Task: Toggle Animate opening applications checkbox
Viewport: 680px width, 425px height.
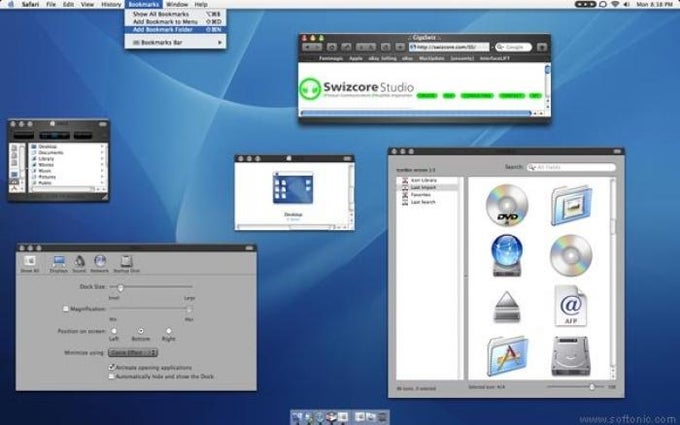Action: (x=111, y=367)
